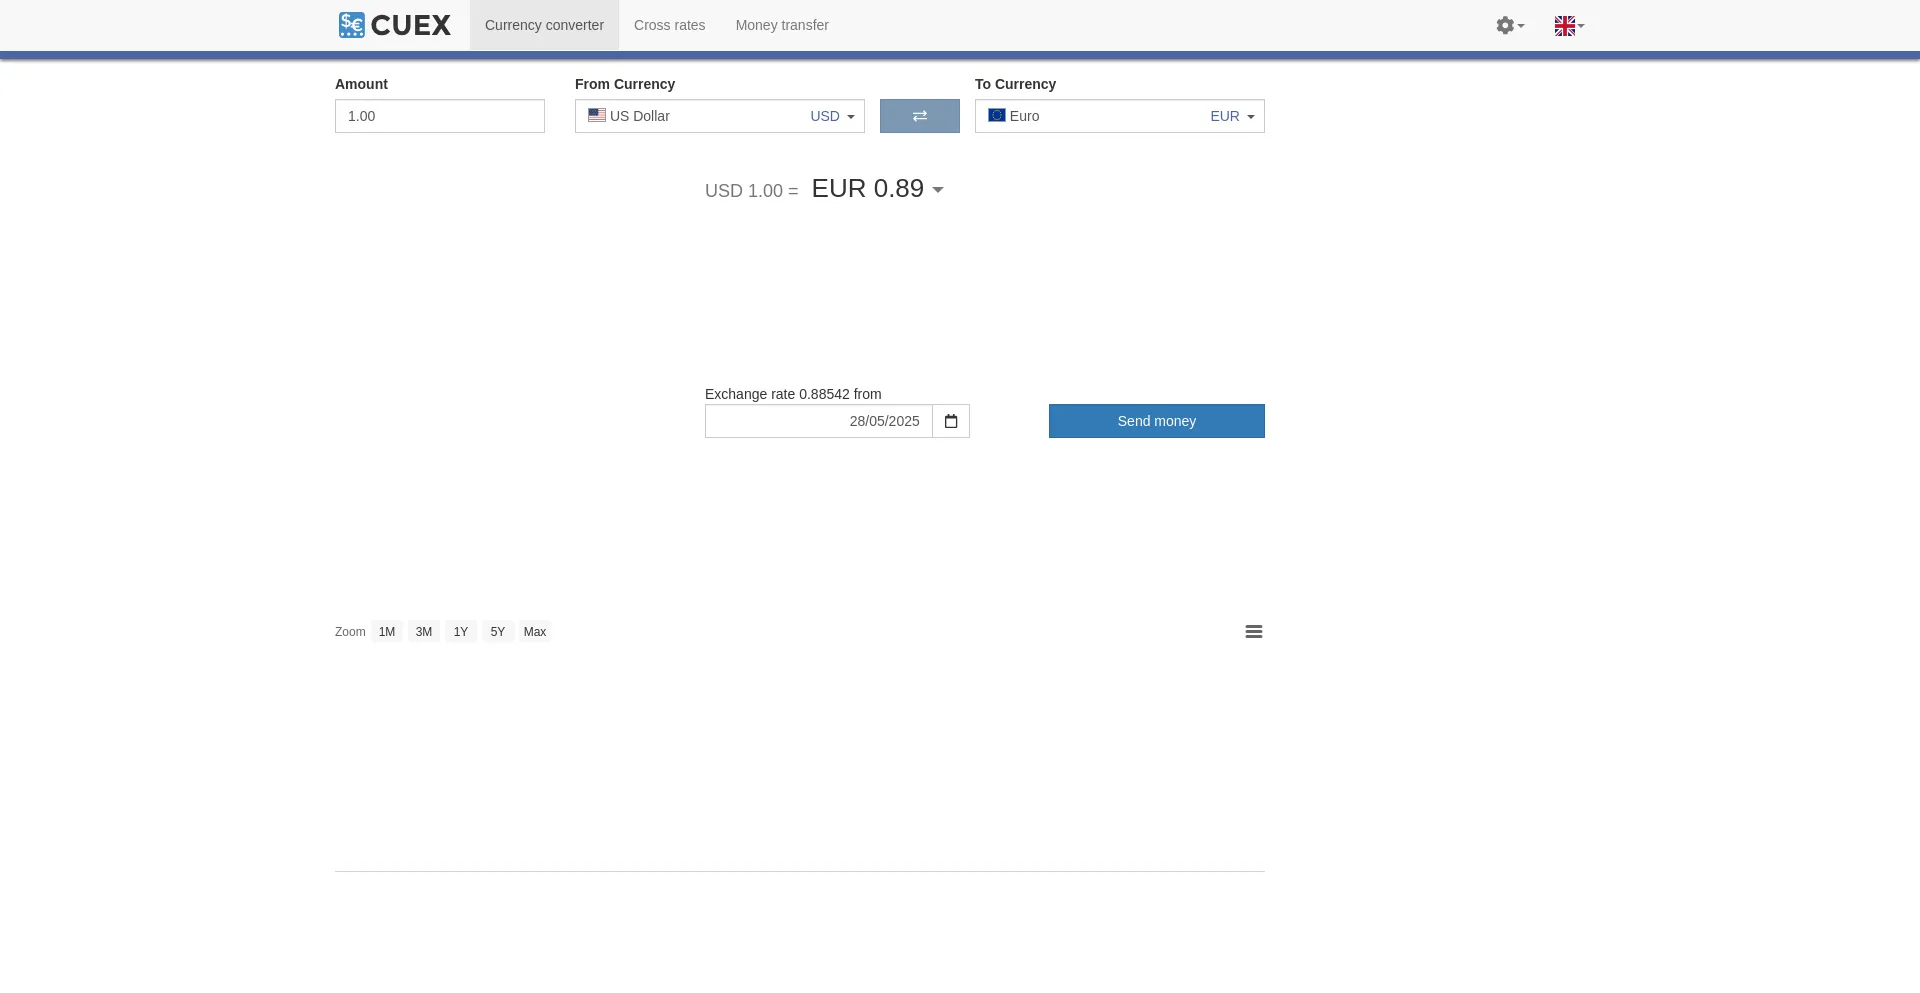Click the Send money button
1920x993 pixels.
click(1157, 421)
